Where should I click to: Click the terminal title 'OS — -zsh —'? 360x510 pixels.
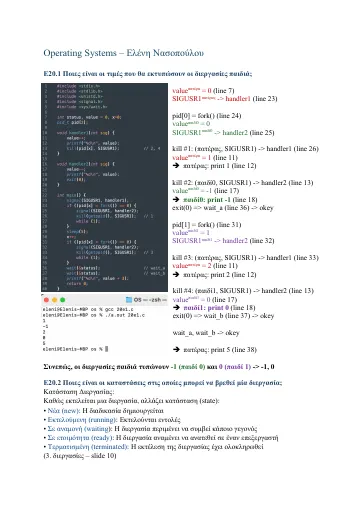150,300
